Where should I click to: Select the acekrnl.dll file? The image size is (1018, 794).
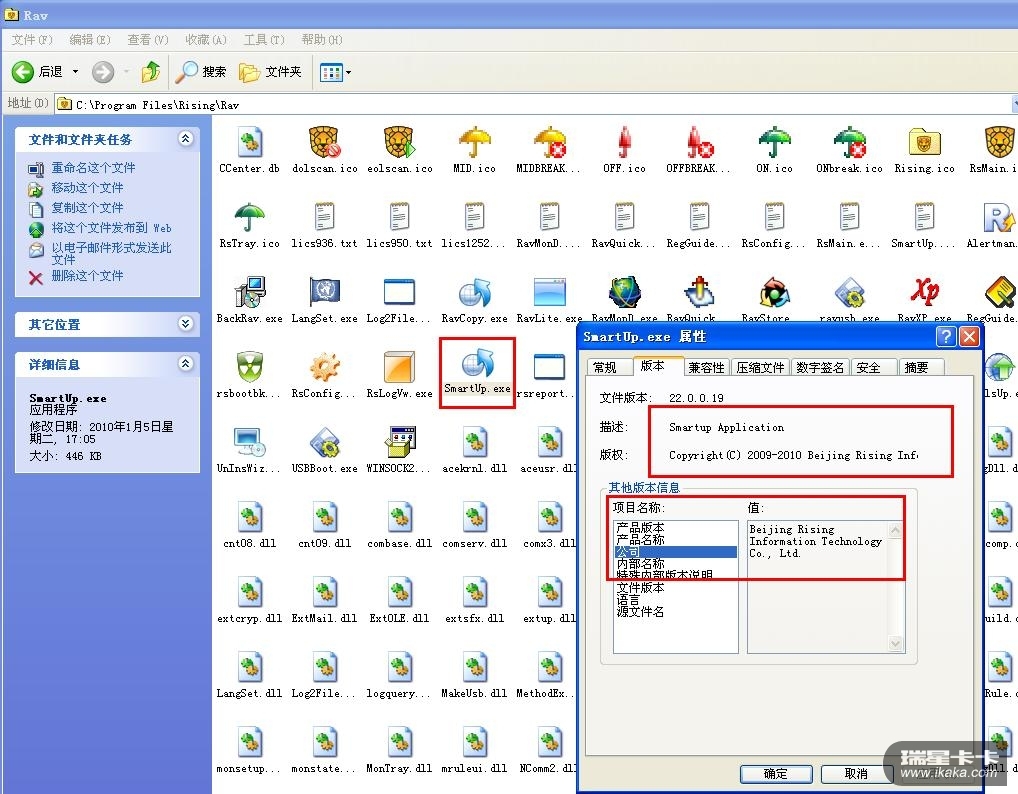475,442
